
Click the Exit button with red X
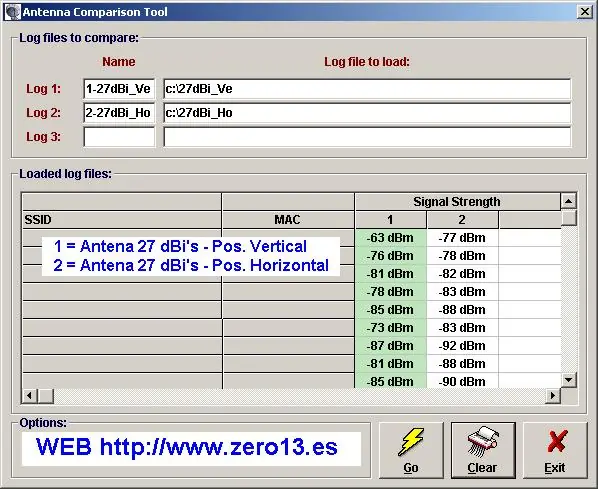555,450
